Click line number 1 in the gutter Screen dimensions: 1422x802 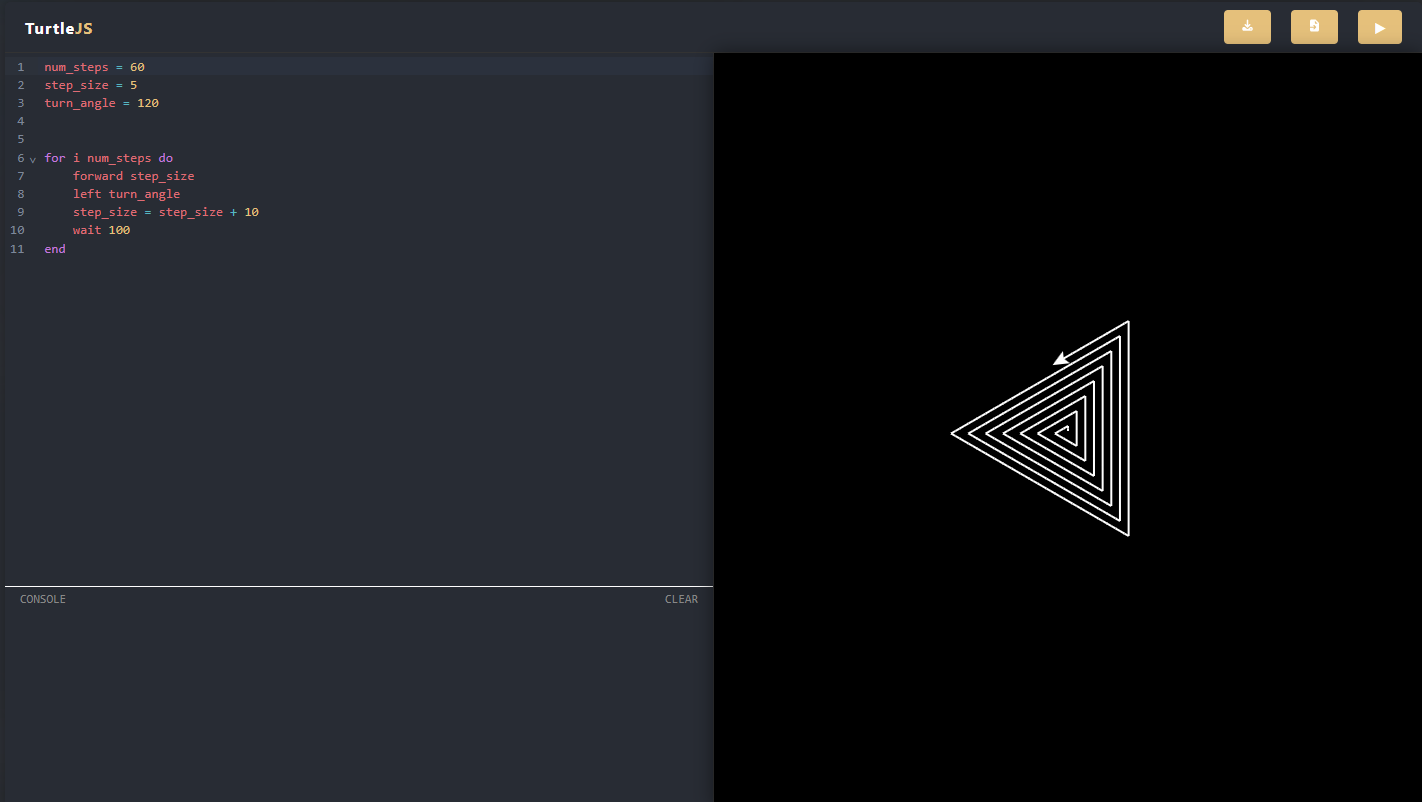click(x=20, y=67)
